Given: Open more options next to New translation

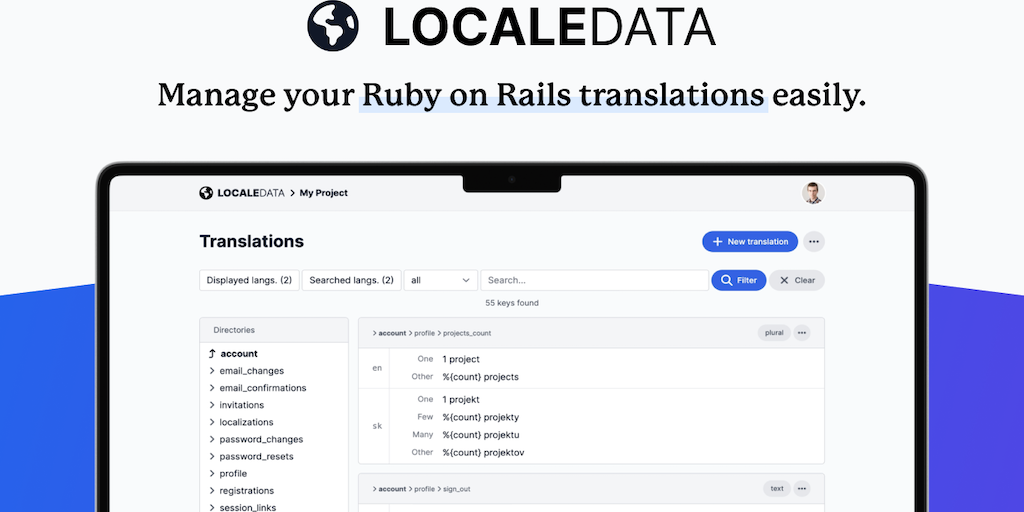Looking at the screenshot, I should click(x=814, y=242).
